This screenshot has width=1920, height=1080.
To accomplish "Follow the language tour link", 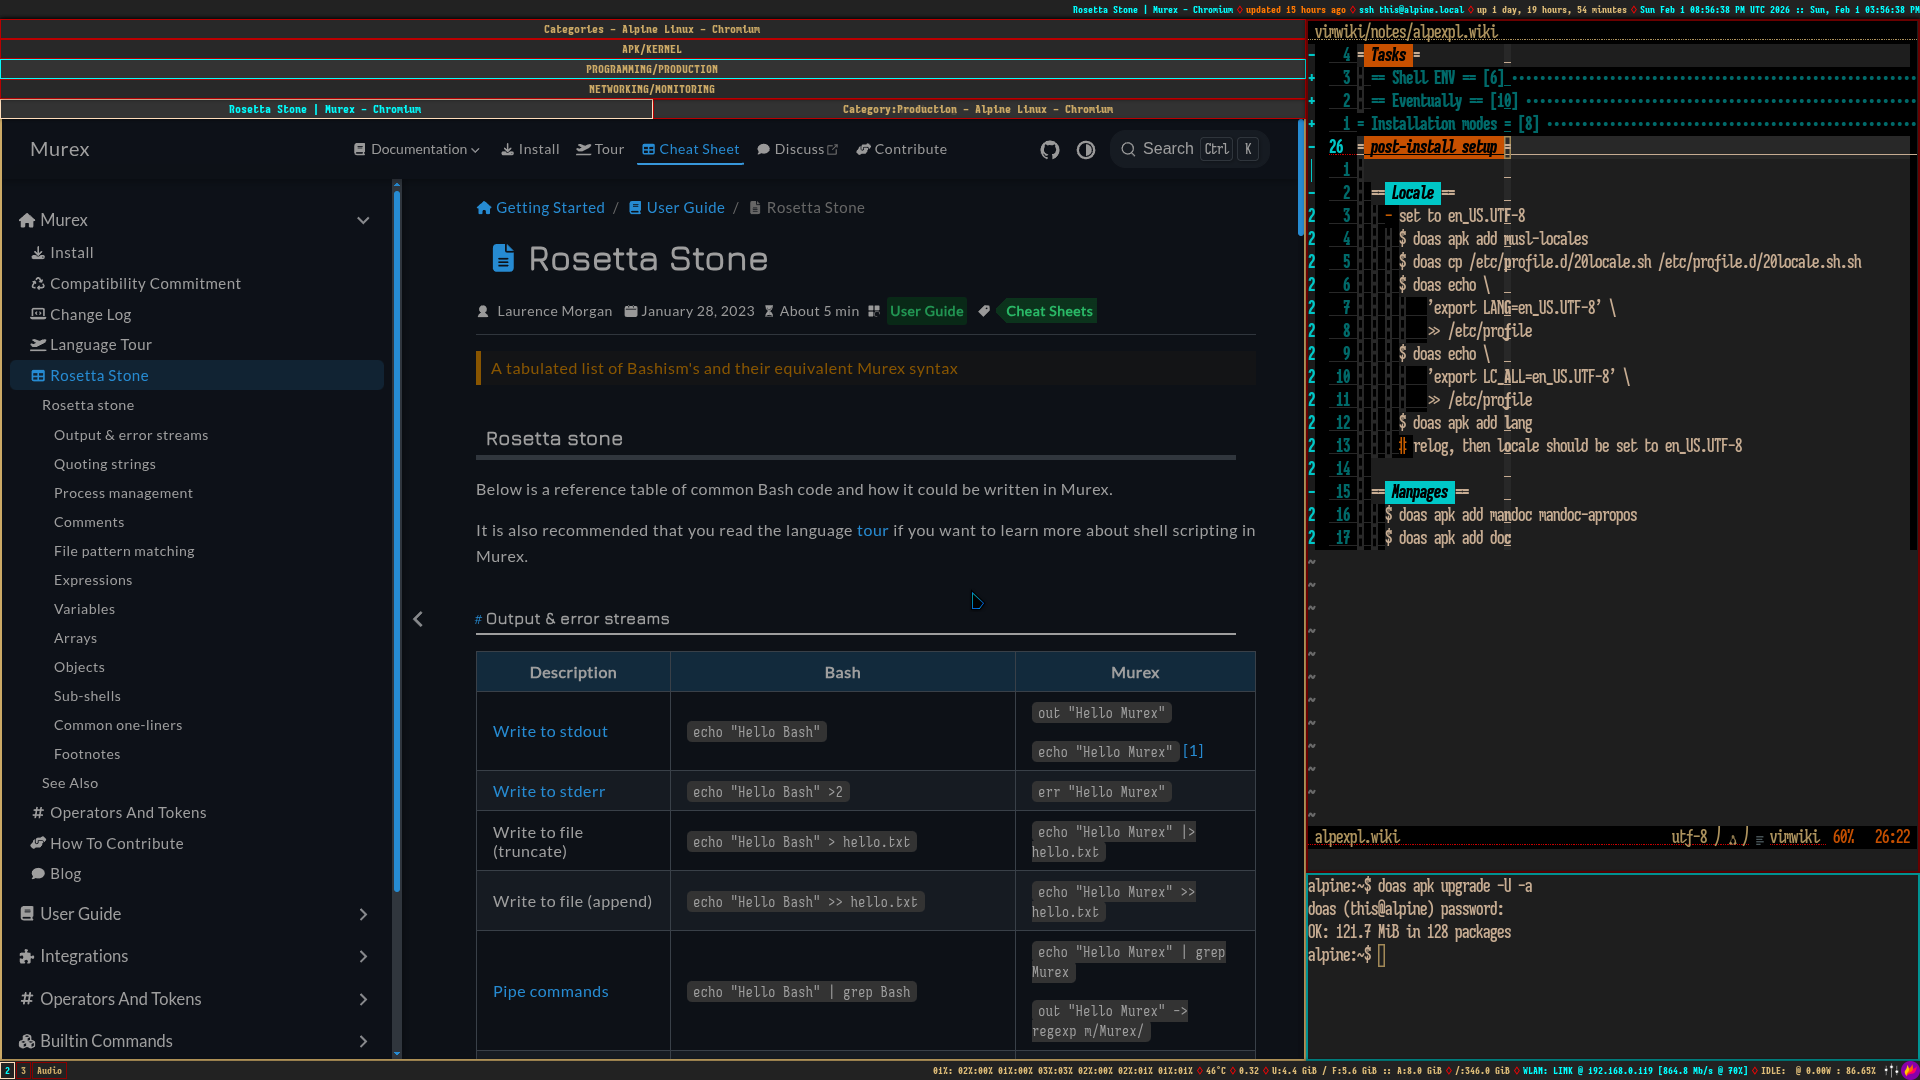I will (x=872, y=531).
